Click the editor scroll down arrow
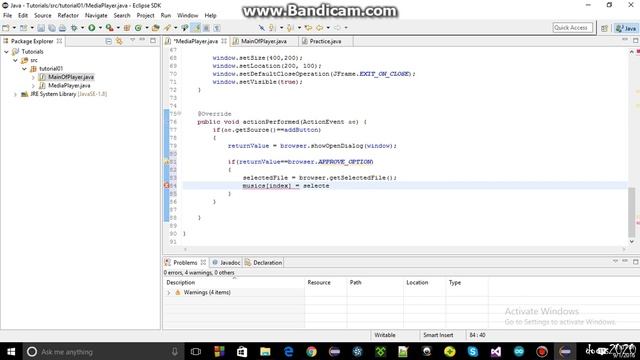This screenshot has width=640, height=360. pos(631,242)
